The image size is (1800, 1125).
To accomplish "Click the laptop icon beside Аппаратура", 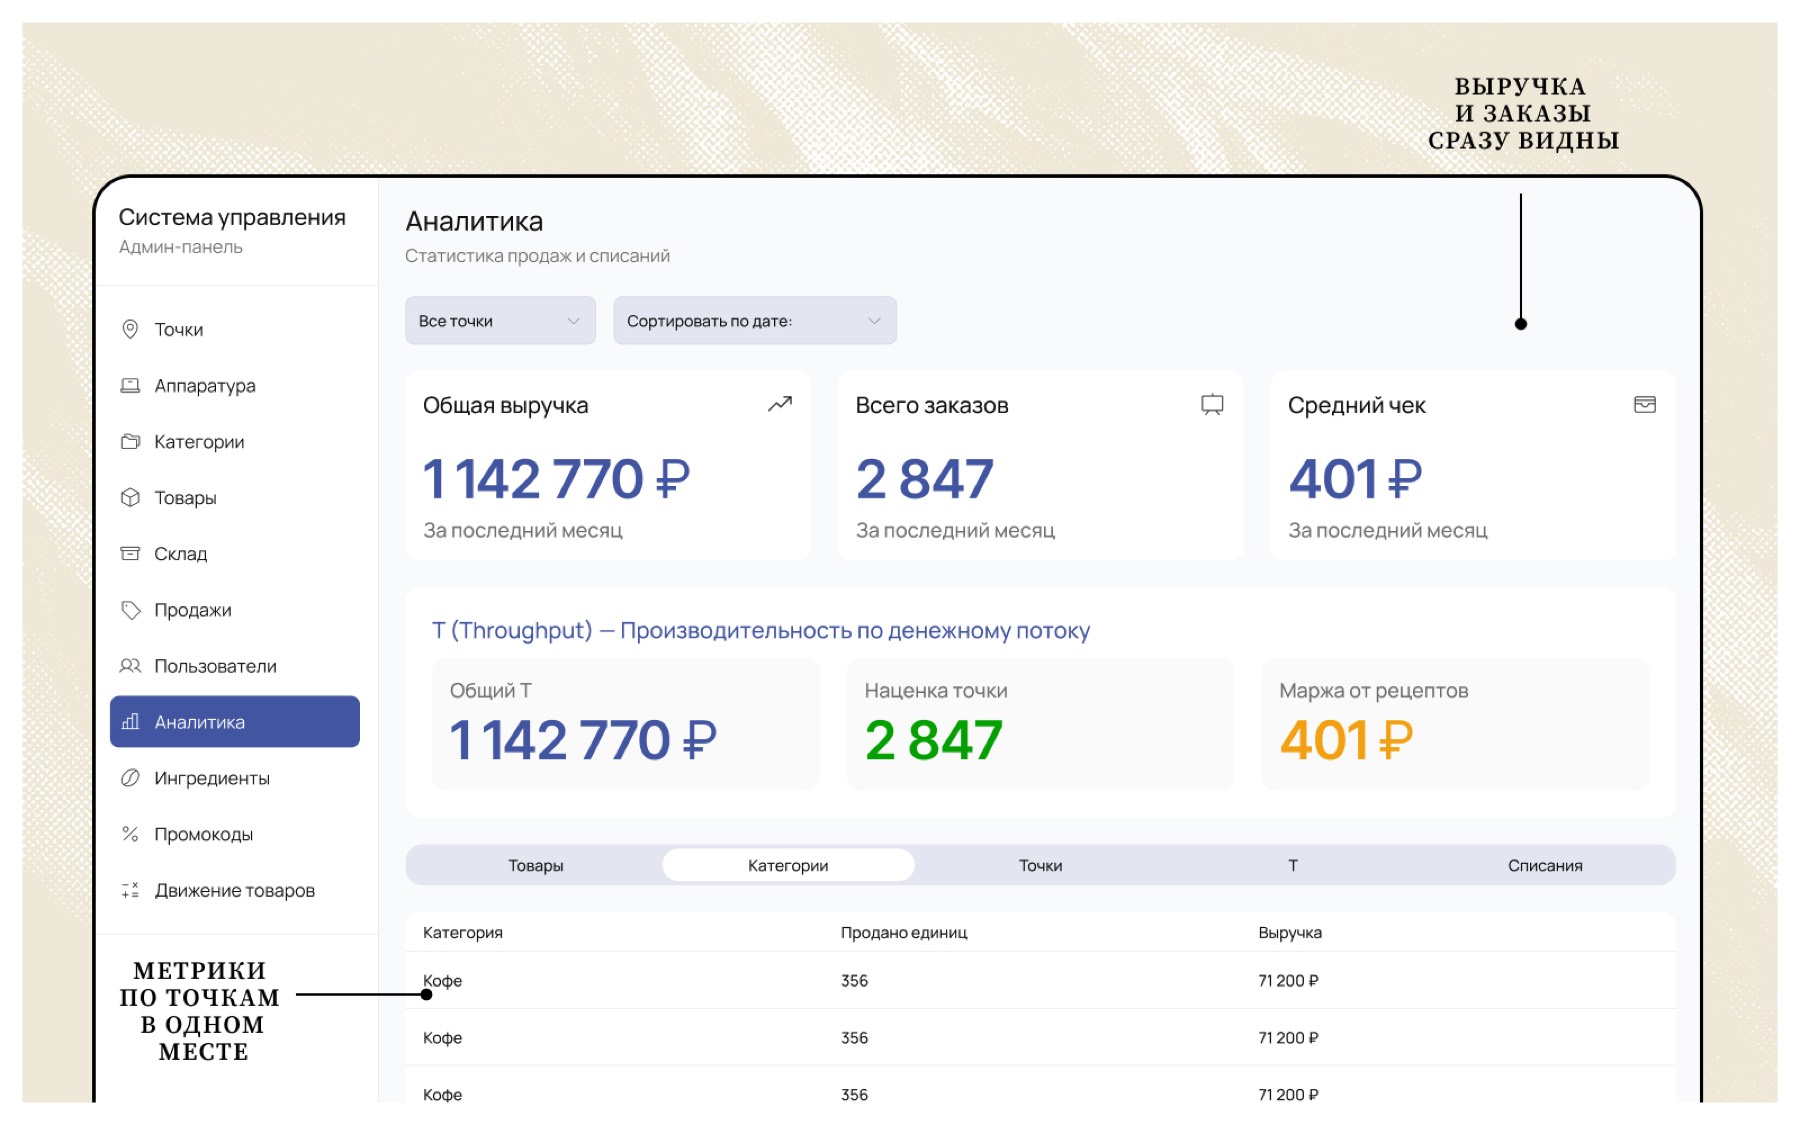I will (130, 385).
